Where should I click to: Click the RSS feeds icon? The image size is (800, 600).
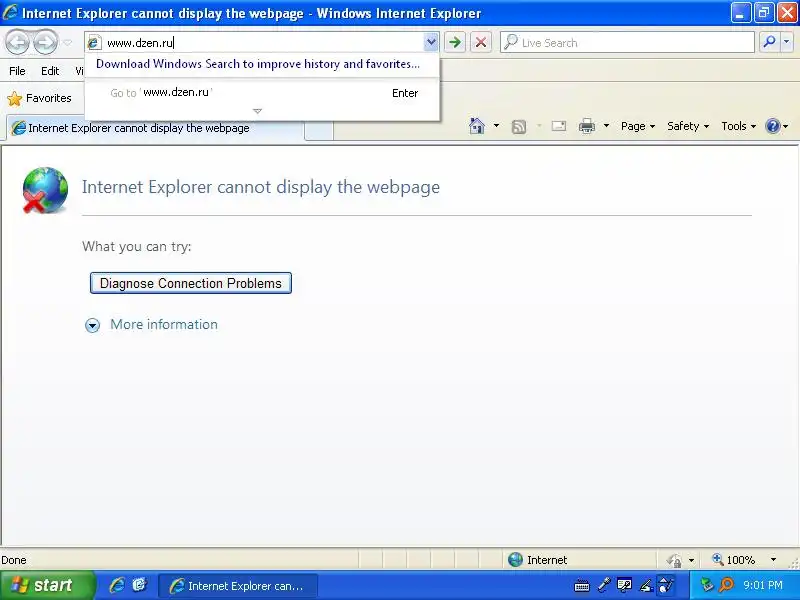[518, 126]
